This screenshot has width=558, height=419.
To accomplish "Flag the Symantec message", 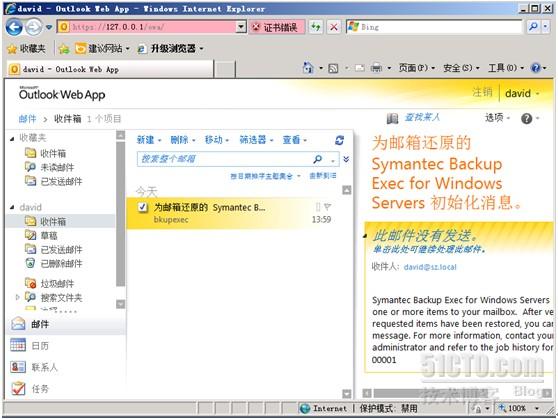I will [327, 206].
